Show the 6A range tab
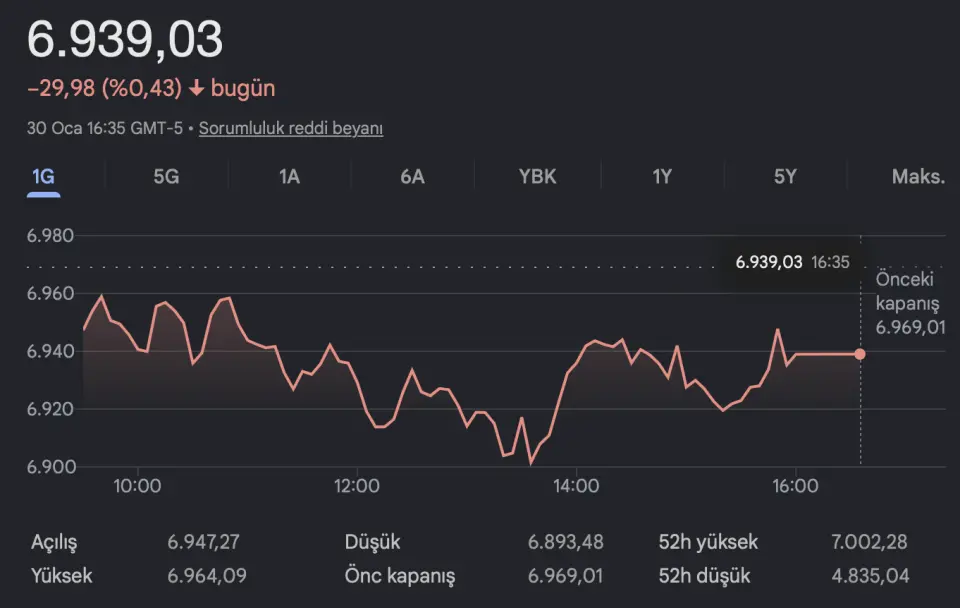Viewport: 960px width, 608px height. coord(412,177)
